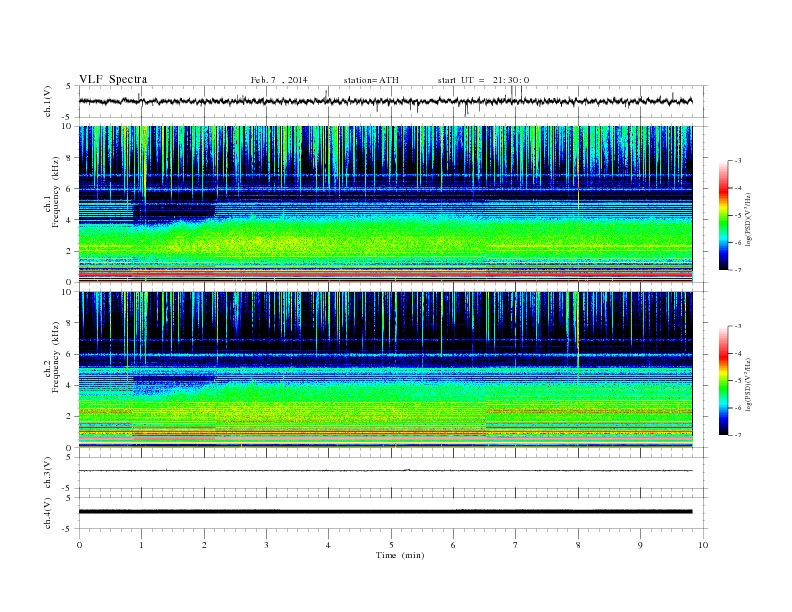Click time axis tick label "3"
This screenshot has width=792, height=612.
pyautogui.click(x=266, y=545)
